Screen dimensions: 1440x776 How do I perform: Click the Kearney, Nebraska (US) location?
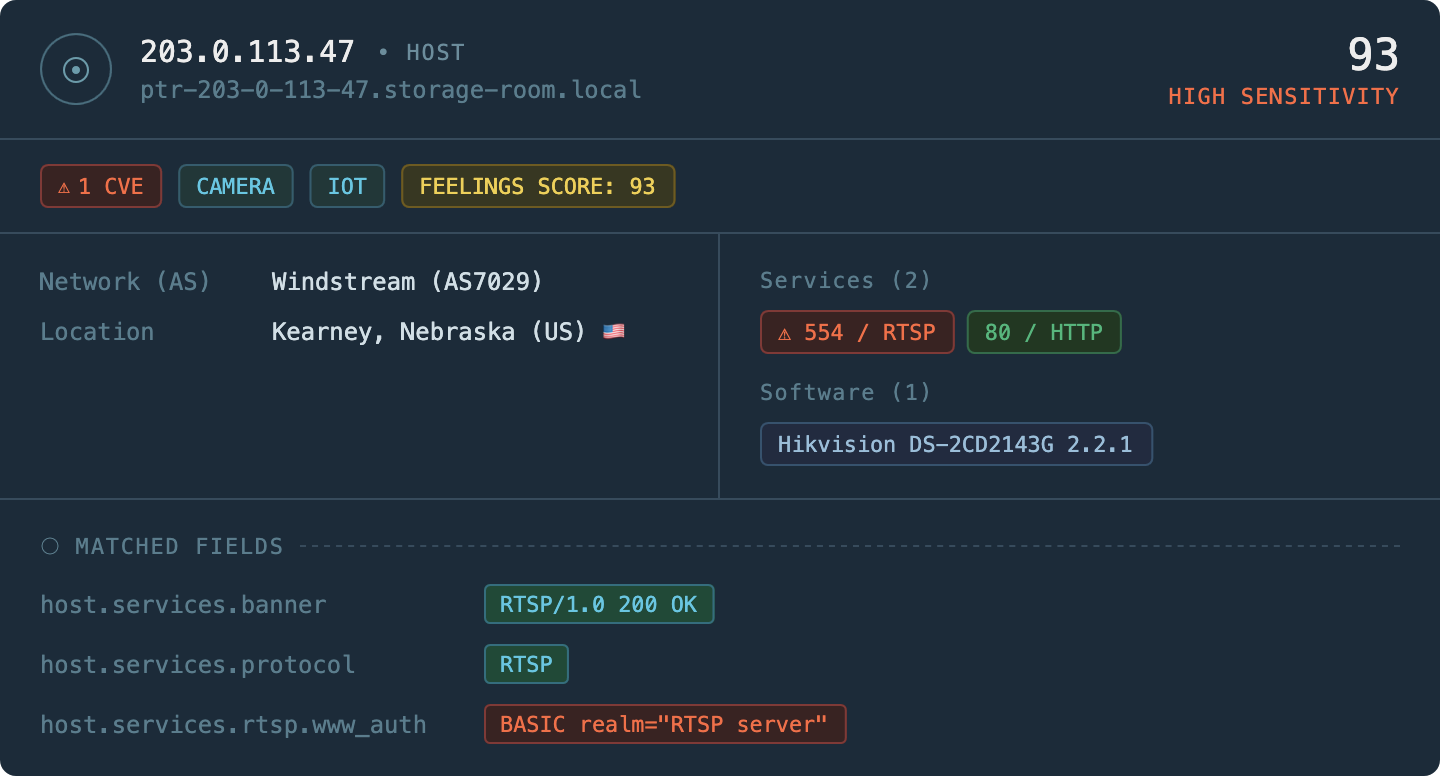pyautogui.click(x=428, y=332)
